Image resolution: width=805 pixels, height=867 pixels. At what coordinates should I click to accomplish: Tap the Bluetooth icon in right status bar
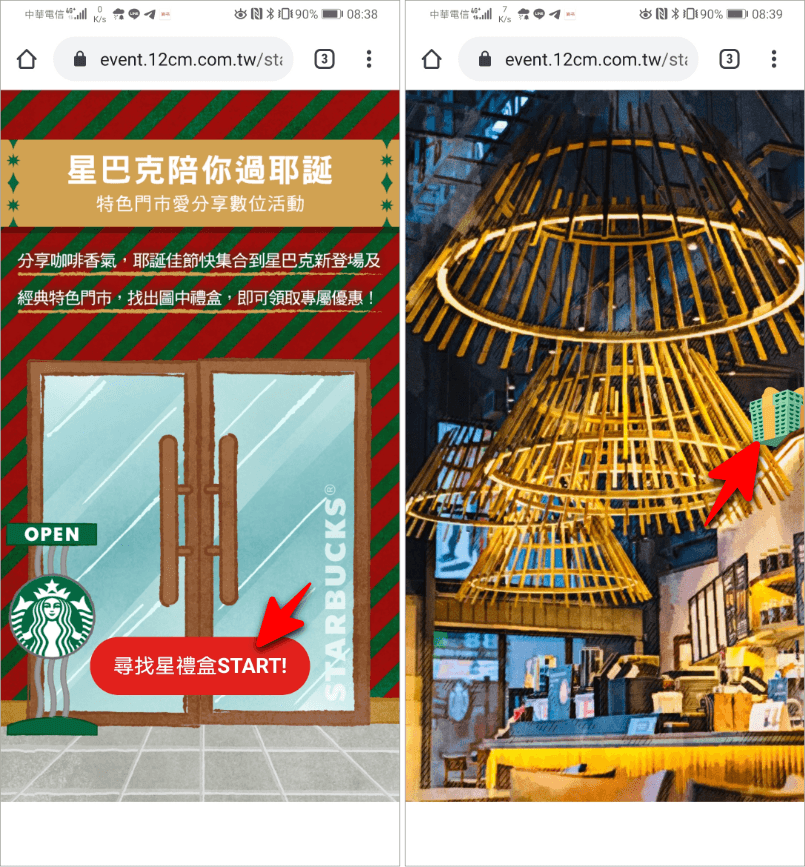coord(675,14)
